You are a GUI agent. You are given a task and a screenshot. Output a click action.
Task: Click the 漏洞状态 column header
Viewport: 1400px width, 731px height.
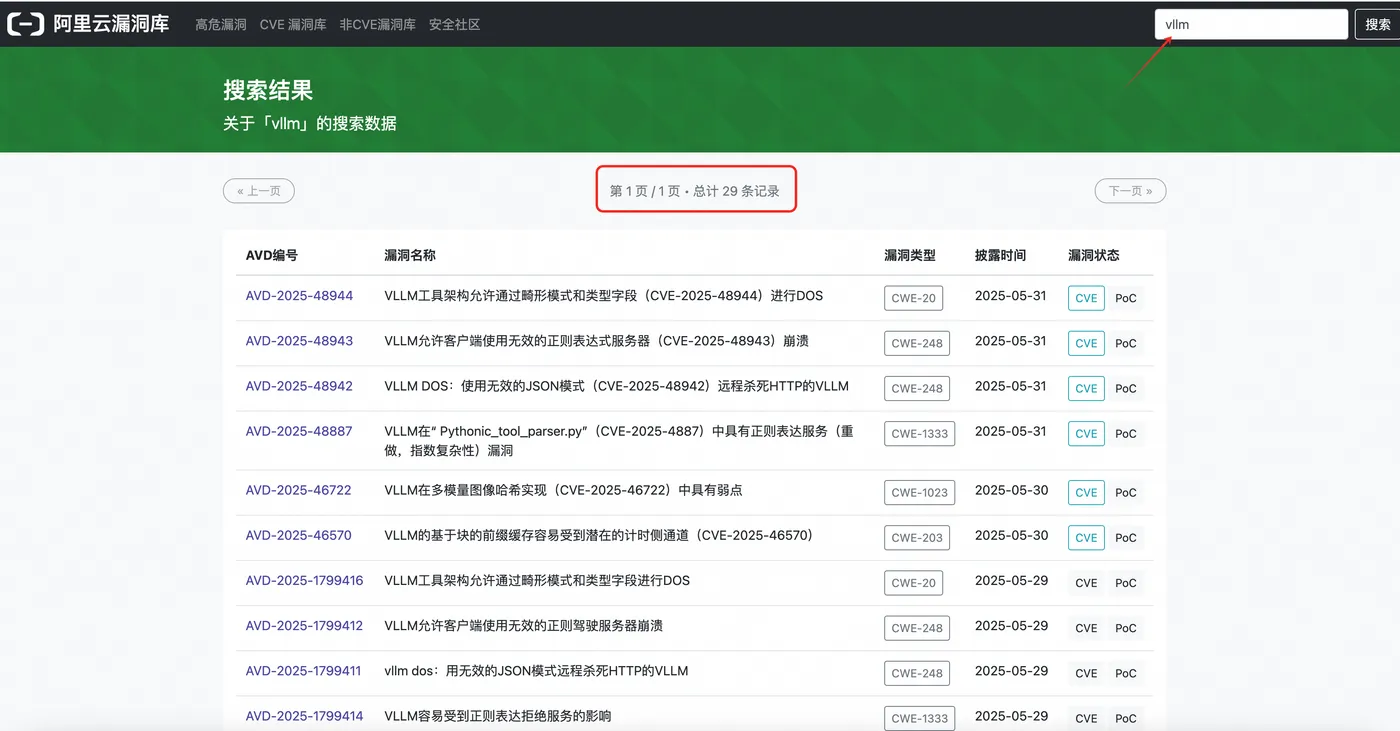point(1093,255)
